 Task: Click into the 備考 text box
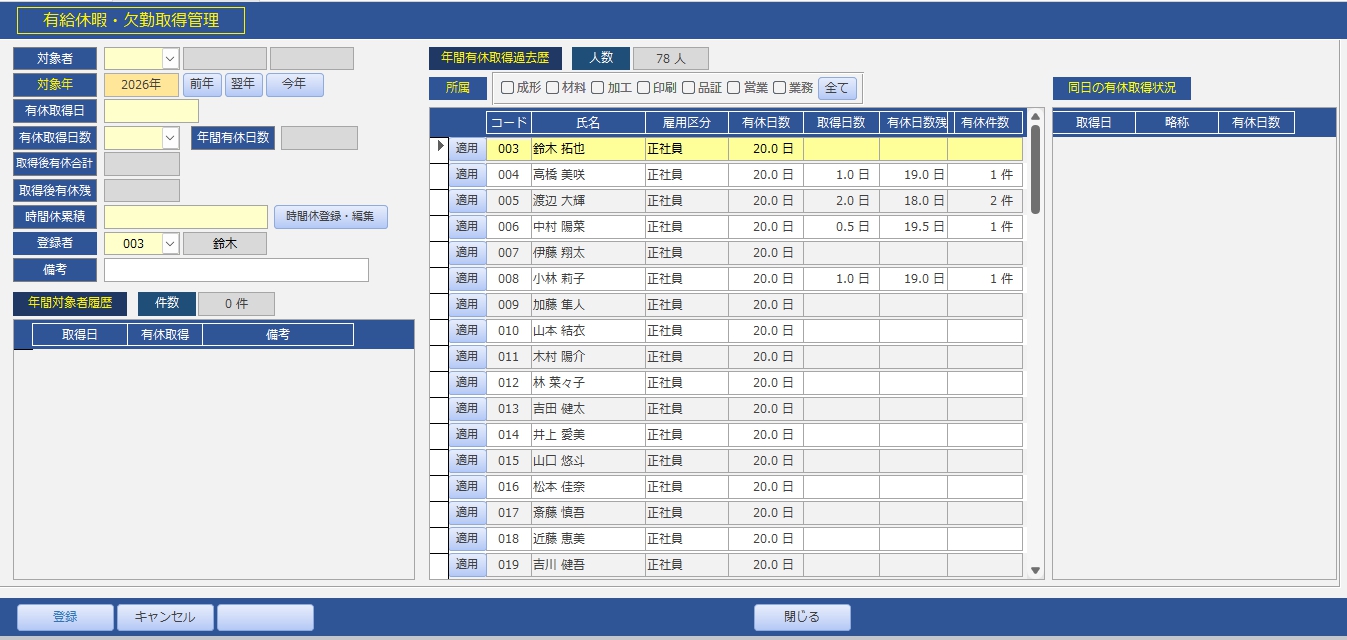pos(236,270)
